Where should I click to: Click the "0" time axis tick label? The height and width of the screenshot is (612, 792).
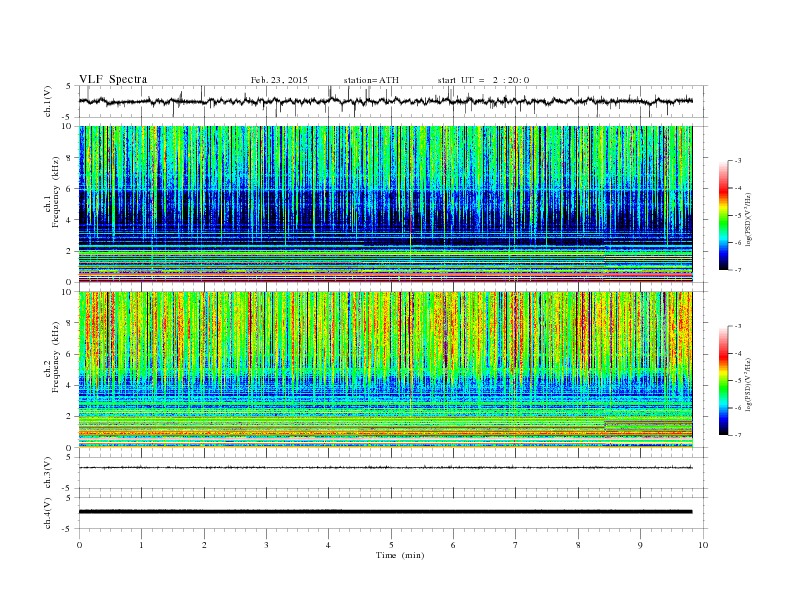79,545
